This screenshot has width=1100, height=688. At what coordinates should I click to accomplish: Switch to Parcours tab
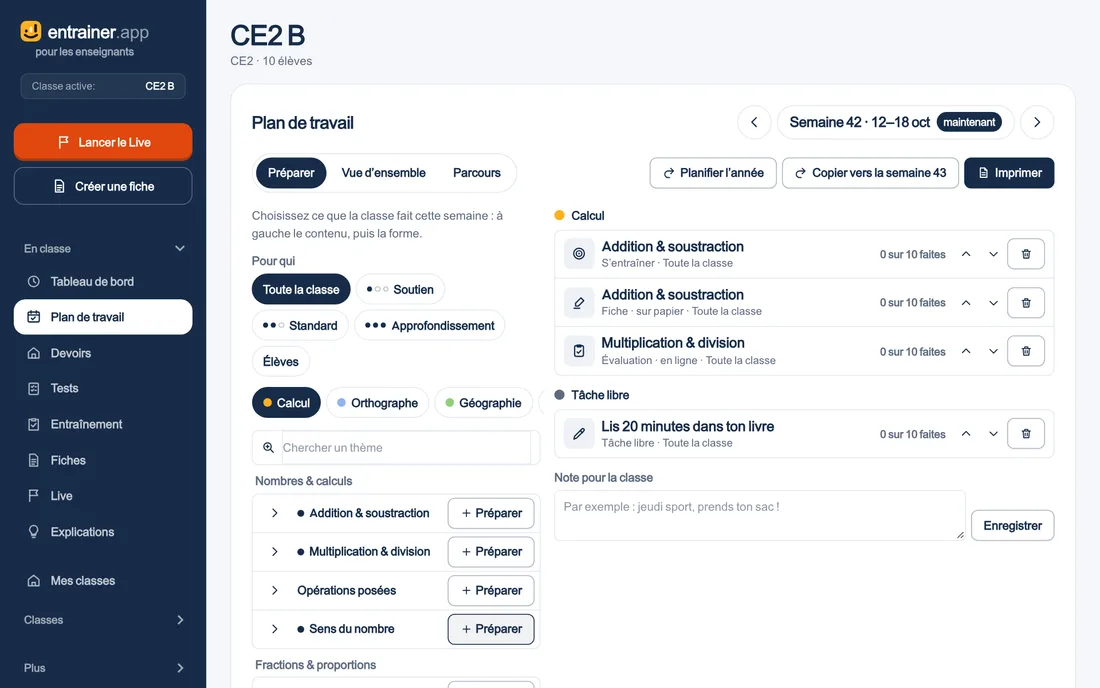tap(476, 173)
